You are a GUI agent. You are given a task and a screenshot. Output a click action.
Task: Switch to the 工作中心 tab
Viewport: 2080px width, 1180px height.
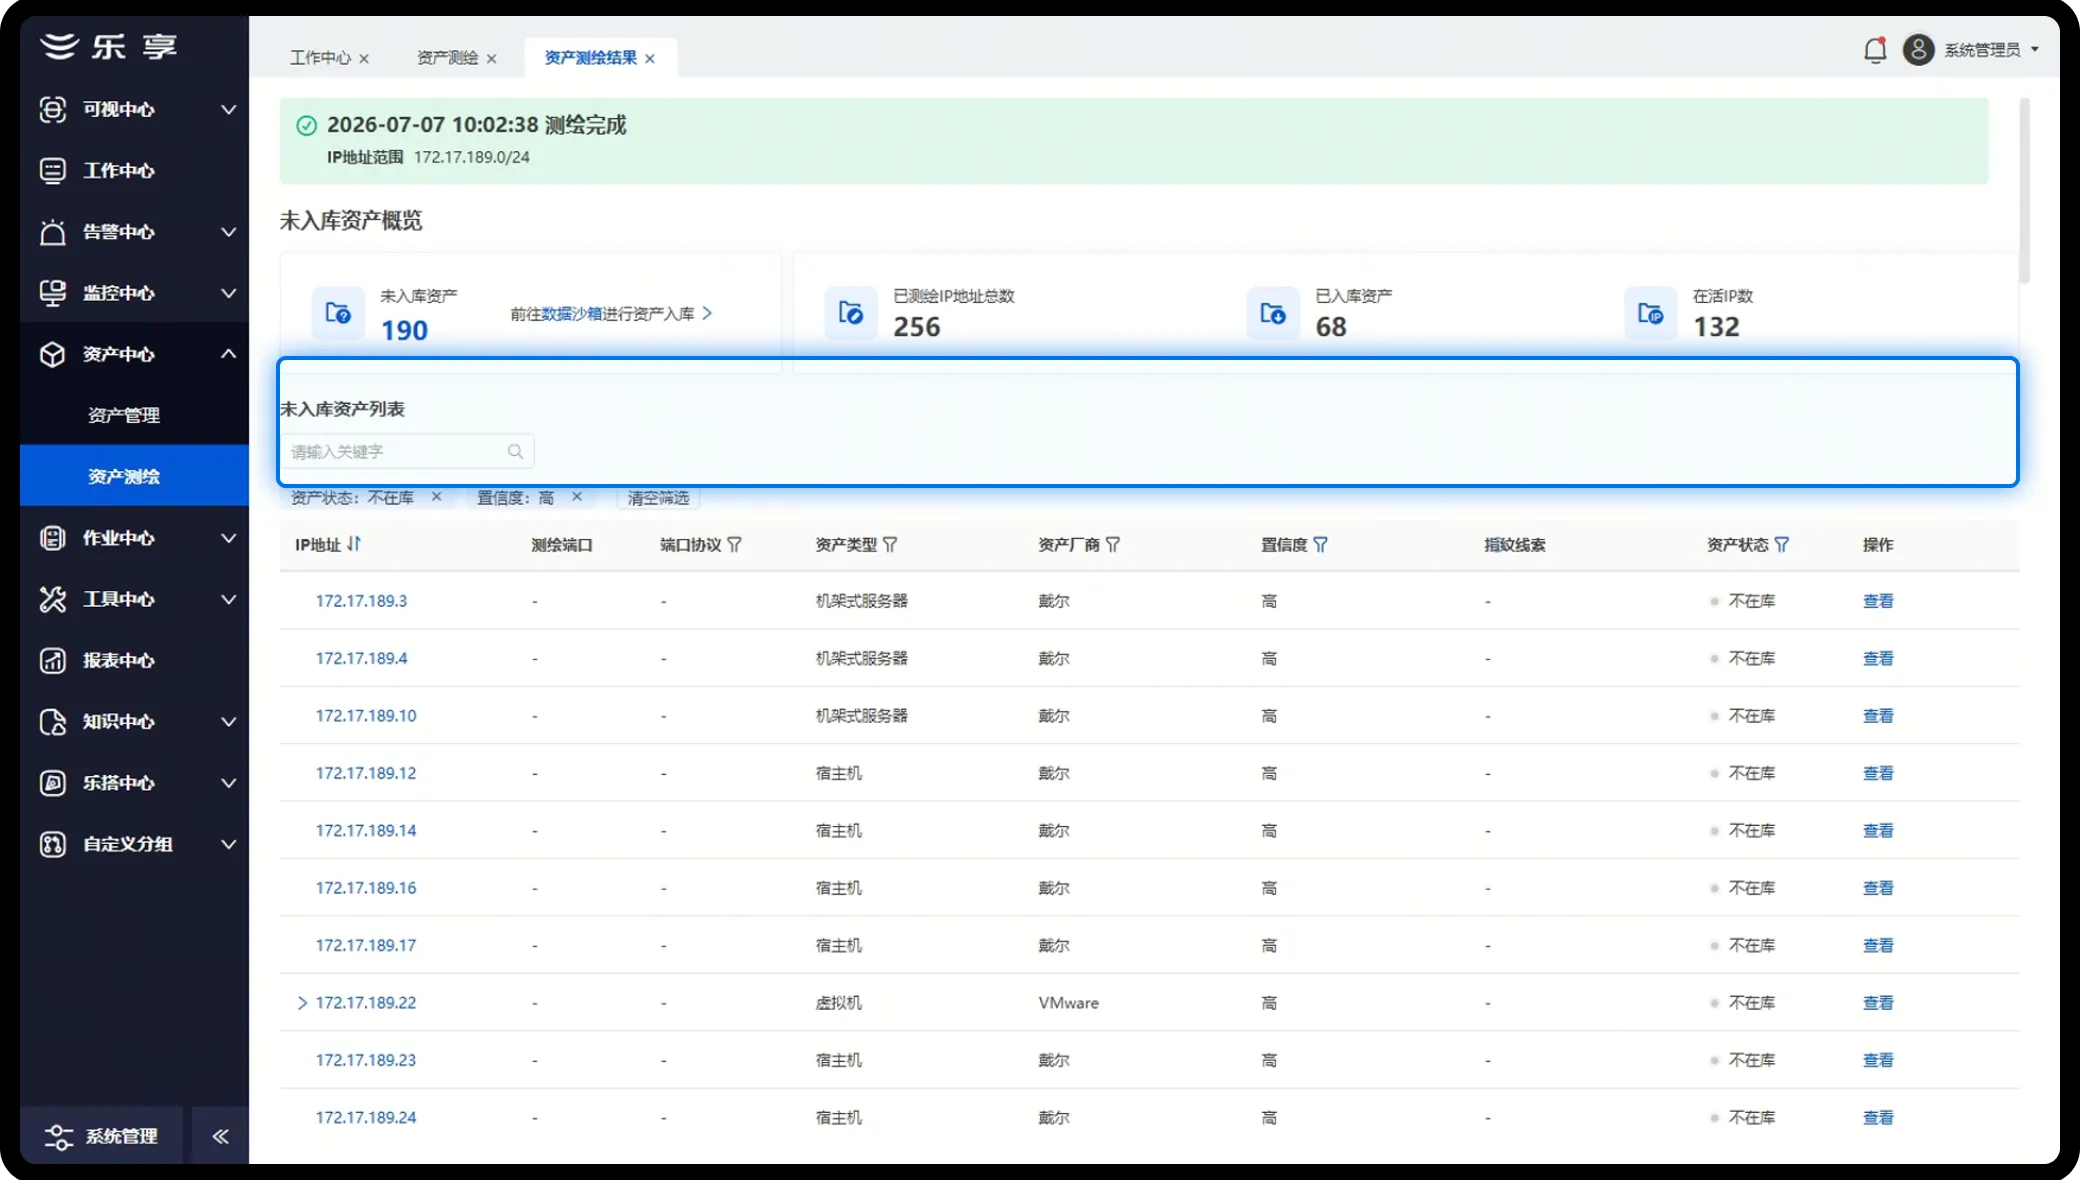(320, 58)
